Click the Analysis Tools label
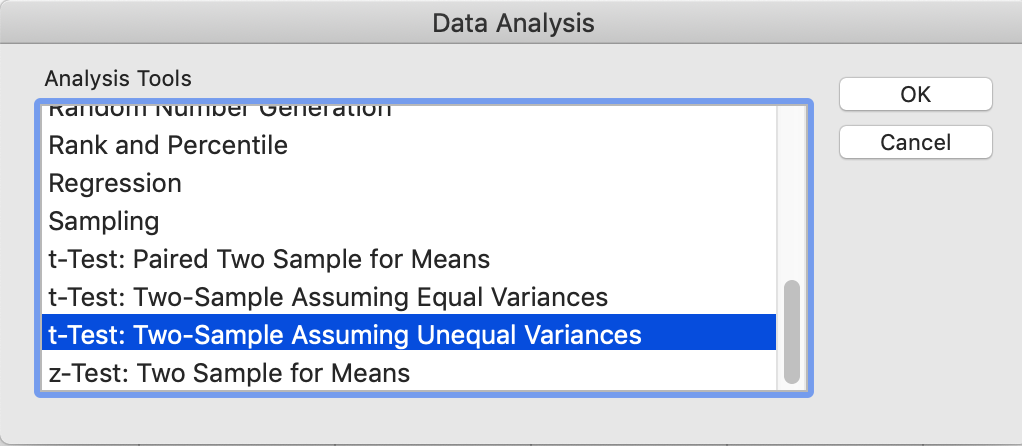Screen dimensions: 1022x446 pos(118,78)
